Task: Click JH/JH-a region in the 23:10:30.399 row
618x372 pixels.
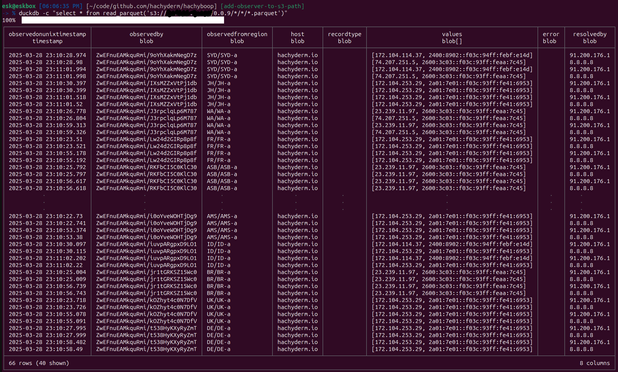Action: click(219, 90)
